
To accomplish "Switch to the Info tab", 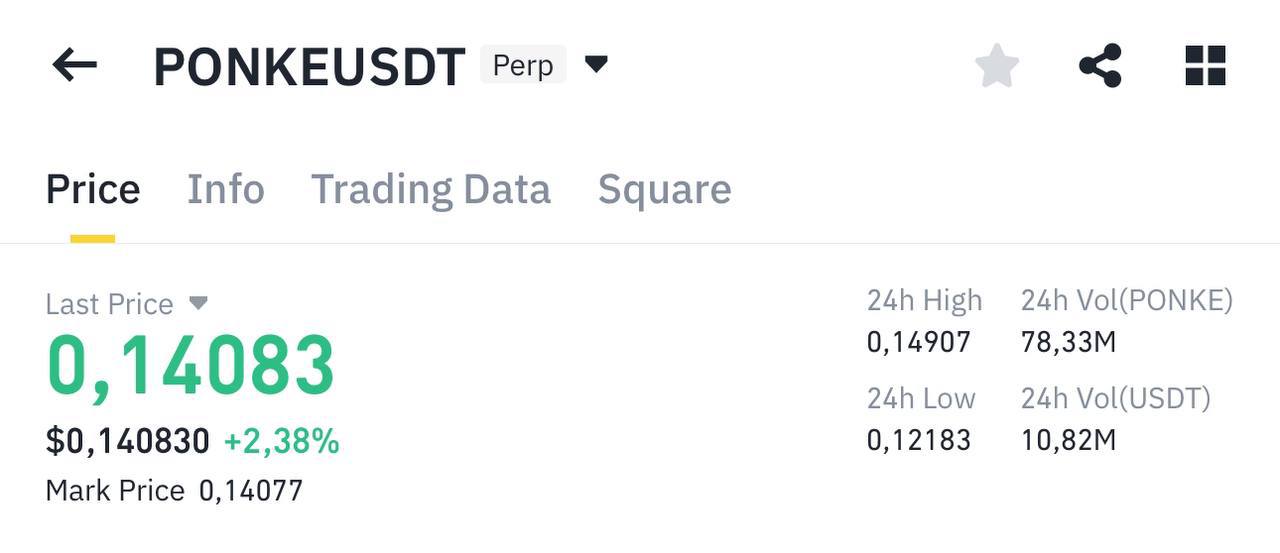I will tap(226, 189).
